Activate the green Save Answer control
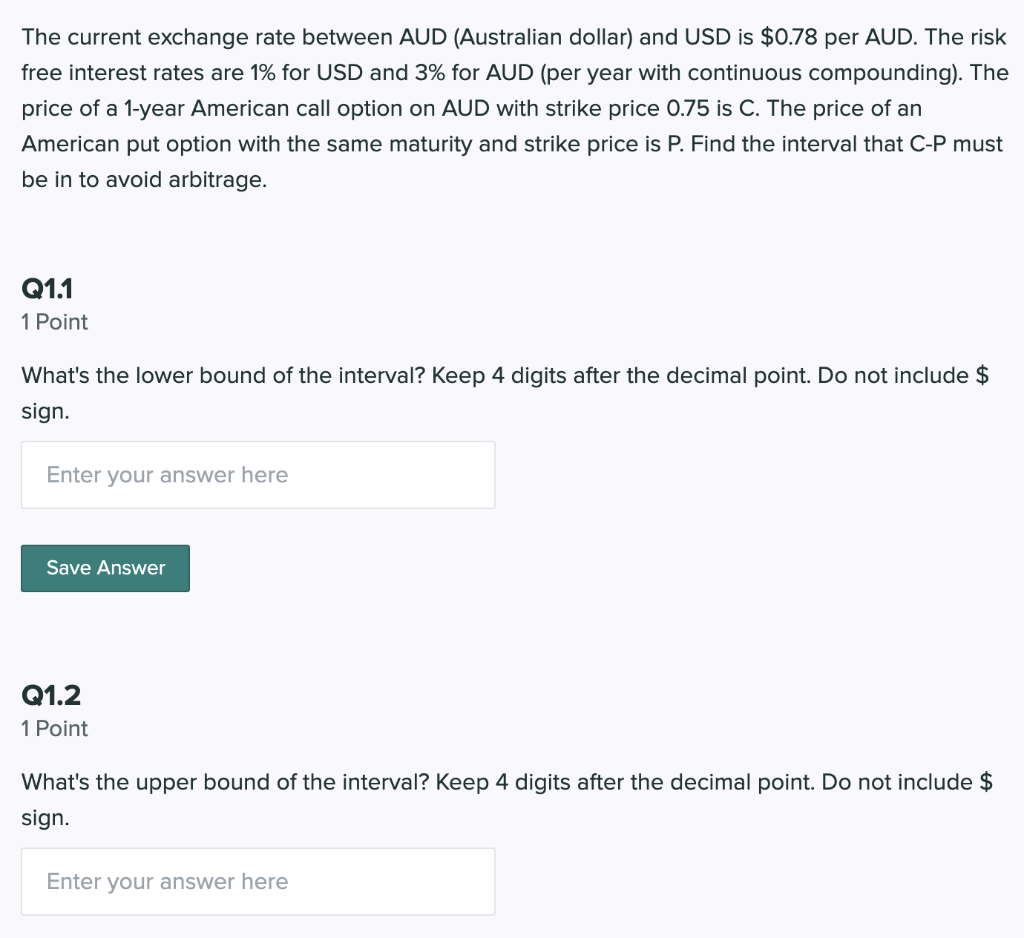 click(x=105, y=568)
